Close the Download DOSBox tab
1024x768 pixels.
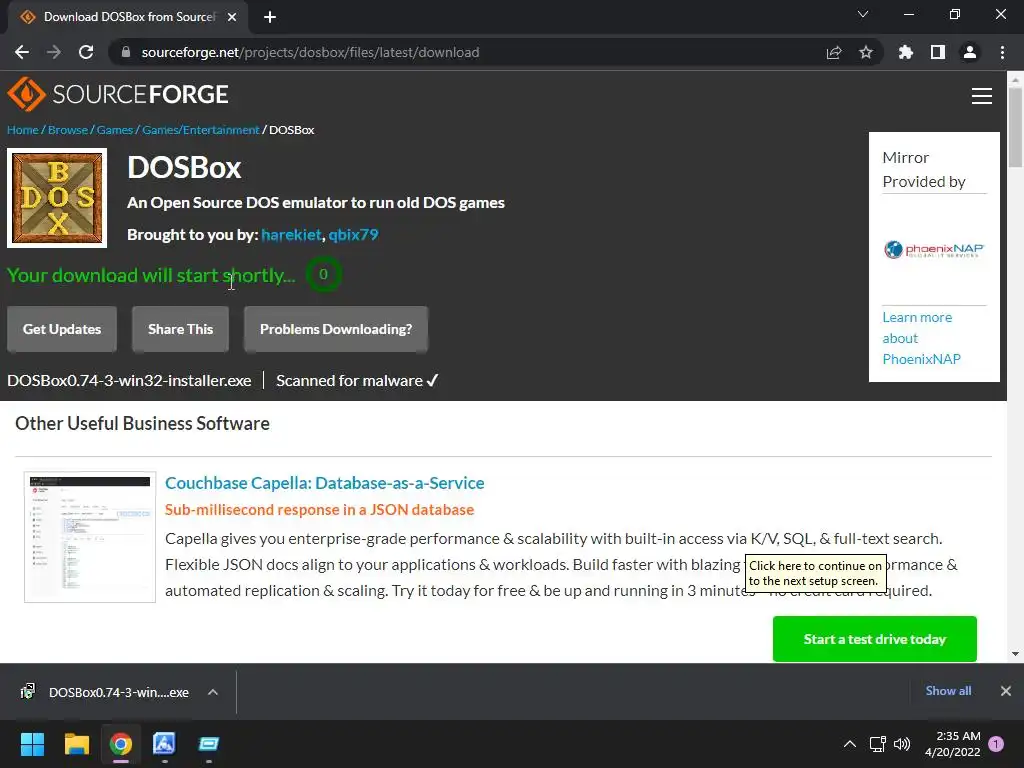232,17
